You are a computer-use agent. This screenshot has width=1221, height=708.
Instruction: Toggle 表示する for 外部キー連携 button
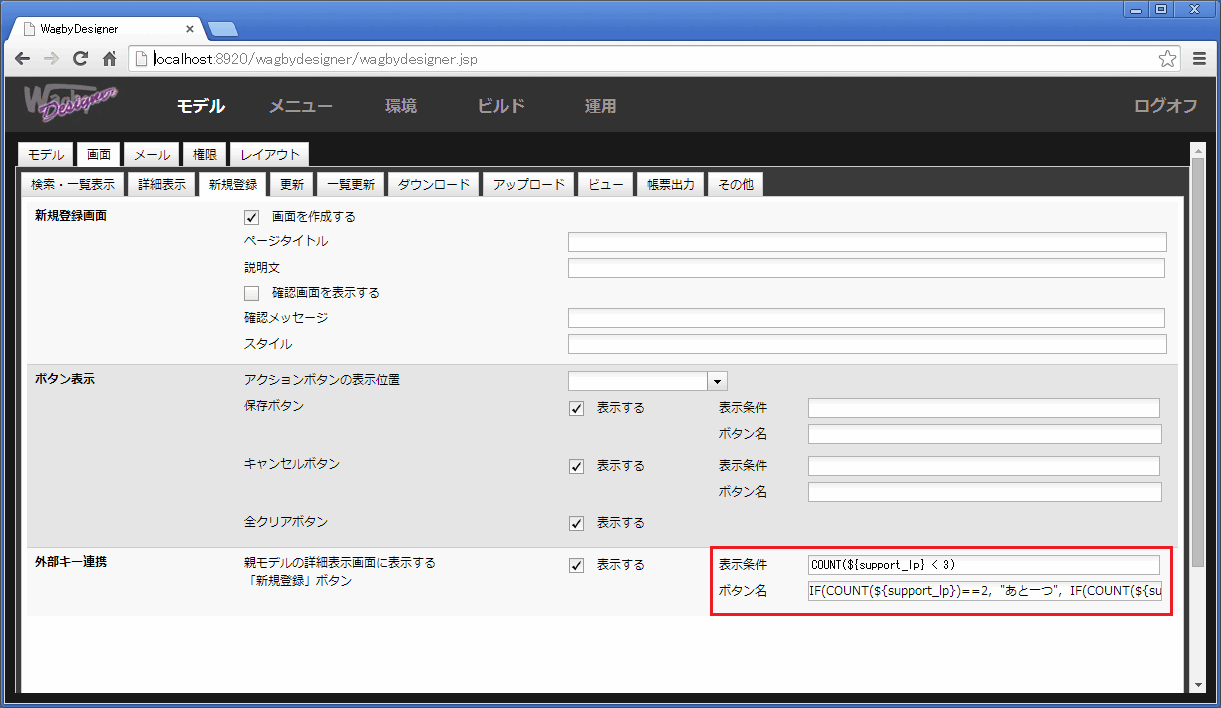pos(576,565)
